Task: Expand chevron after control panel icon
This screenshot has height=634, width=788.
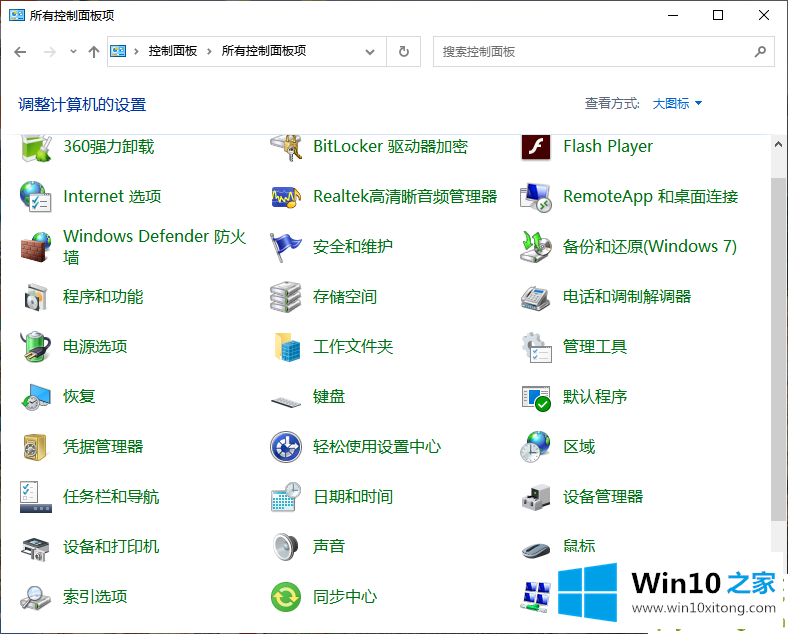Action: (x=136, y=51)
